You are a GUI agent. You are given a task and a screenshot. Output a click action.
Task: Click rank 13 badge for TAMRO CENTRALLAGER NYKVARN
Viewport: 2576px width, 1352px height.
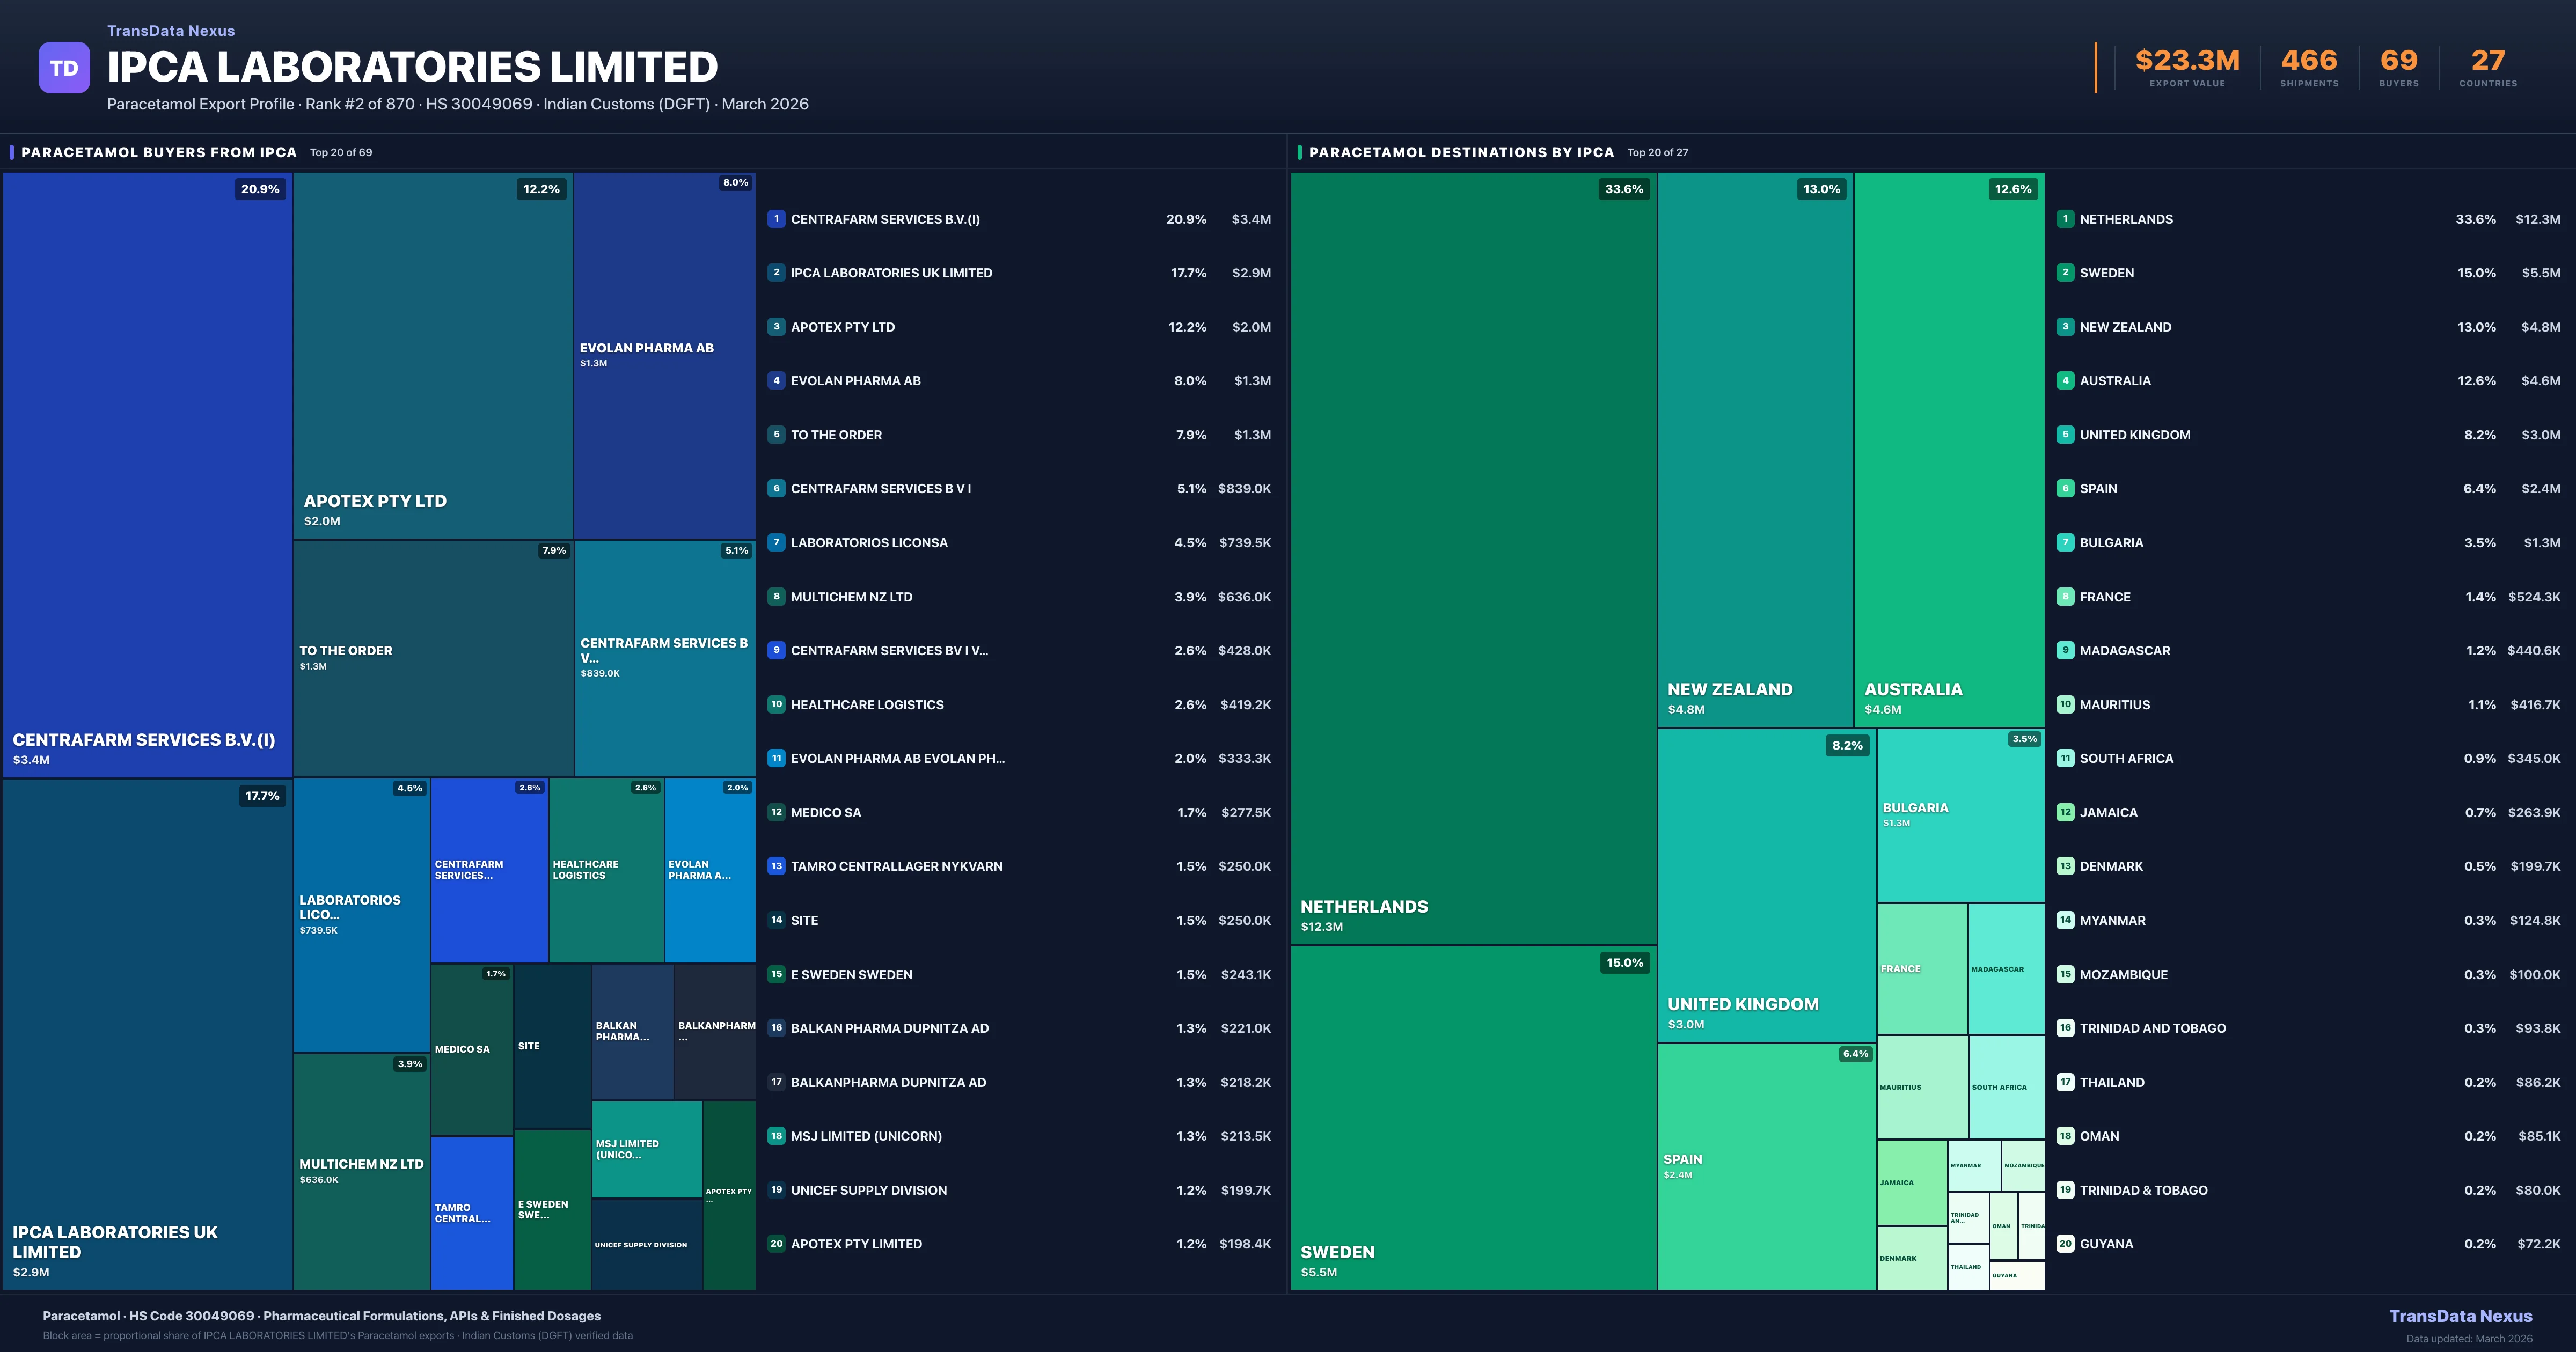click(x=776, y=866)
